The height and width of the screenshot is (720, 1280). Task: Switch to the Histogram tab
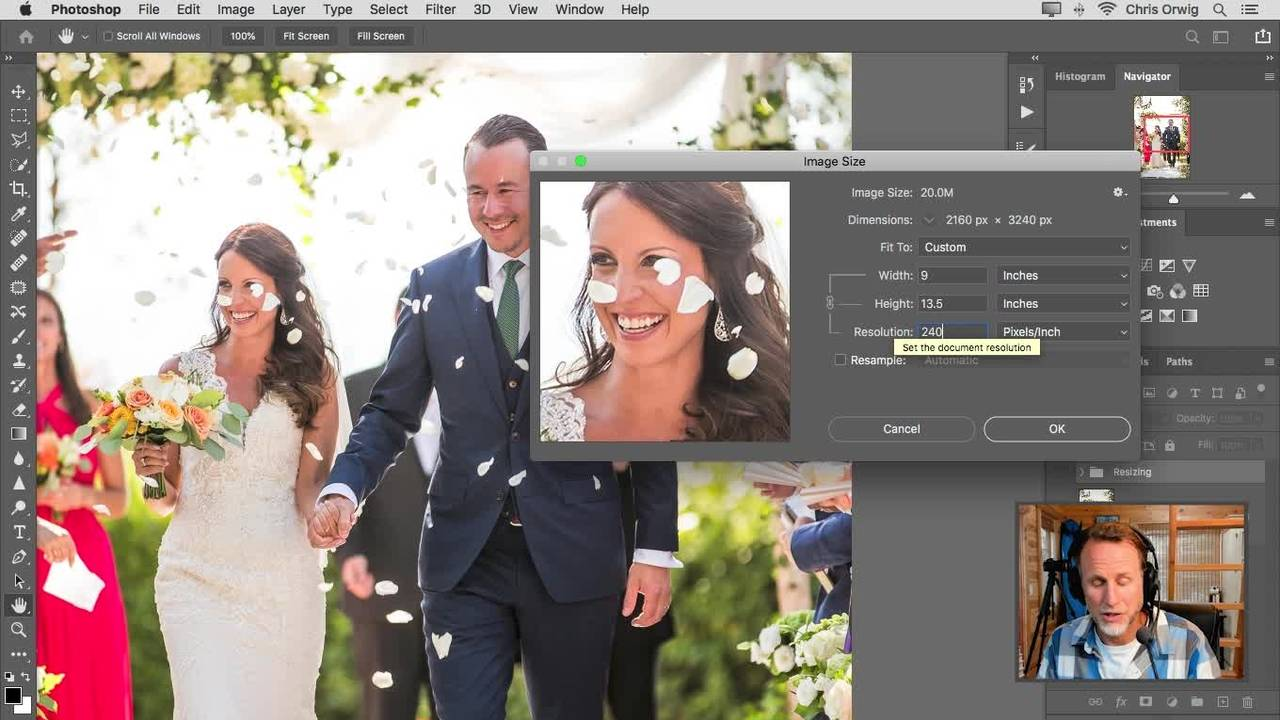(x=1080, y=76)
